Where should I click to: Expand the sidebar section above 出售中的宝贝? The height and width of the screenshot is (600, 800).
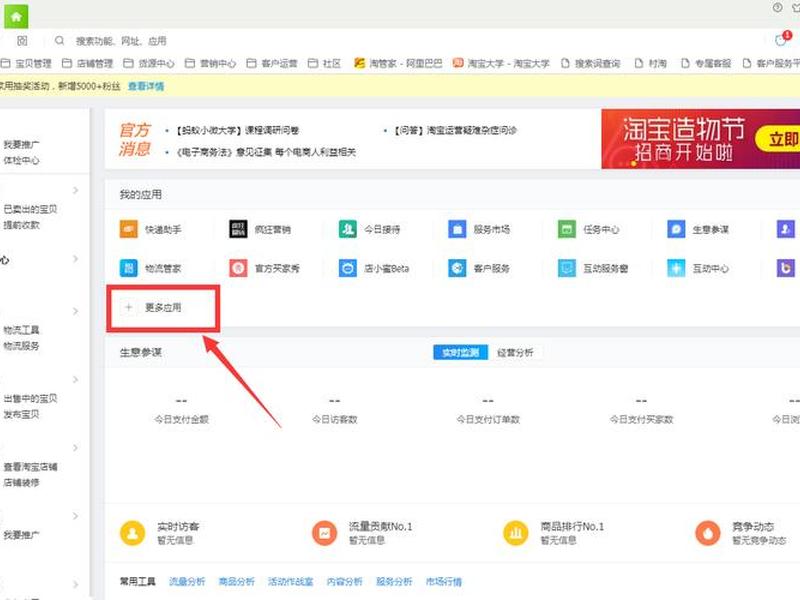(76, 380)
